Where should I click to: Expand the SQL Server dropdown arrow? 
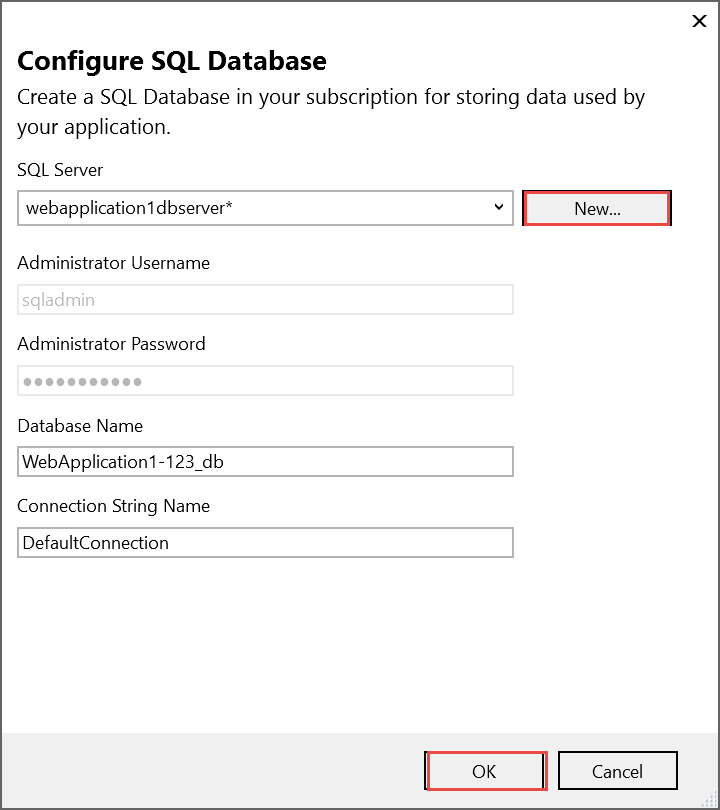click(x=499, y=208)
